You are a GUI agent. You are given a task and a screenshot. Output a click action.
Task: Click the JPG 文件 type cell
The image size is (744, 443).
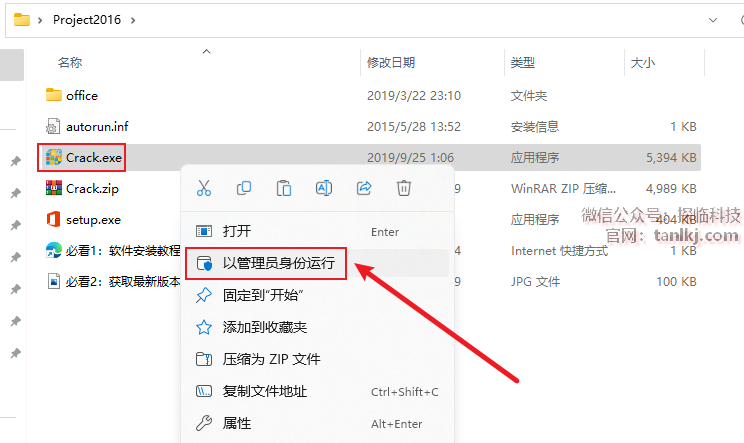tap(535, 282)
